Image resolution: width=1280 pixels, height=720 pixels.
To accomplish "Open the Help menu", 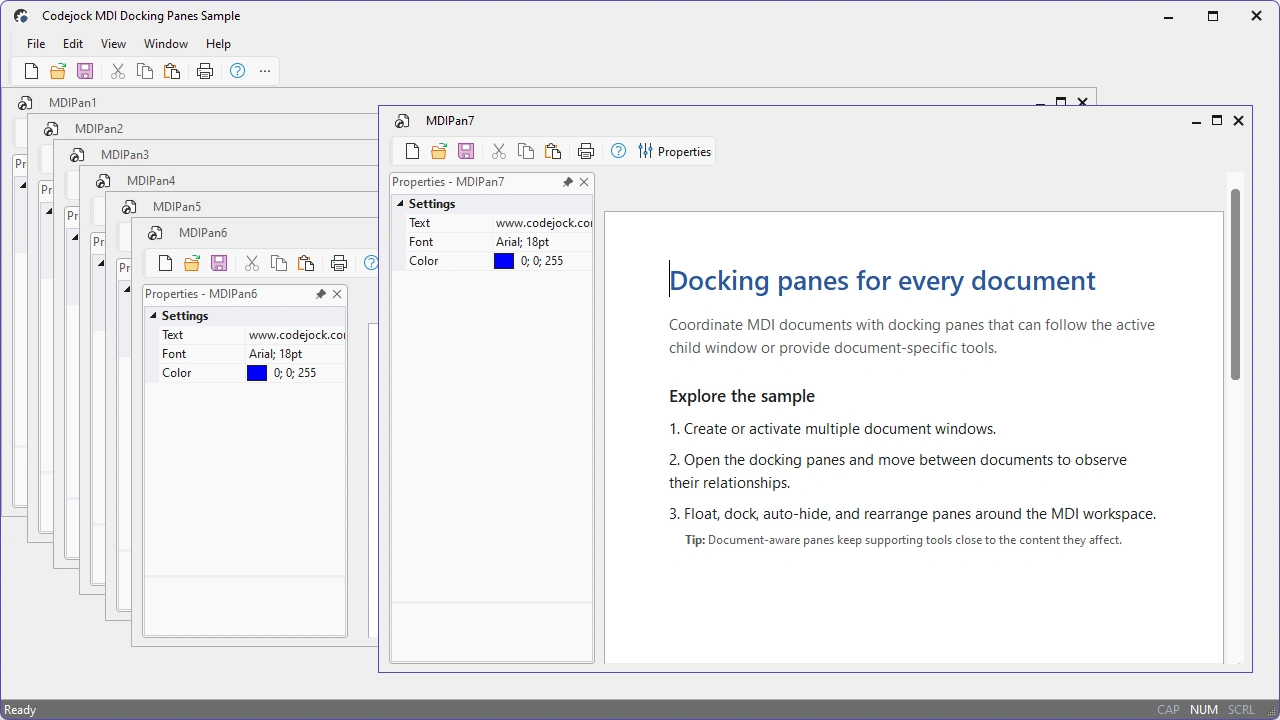I will [x=218, y=44].
